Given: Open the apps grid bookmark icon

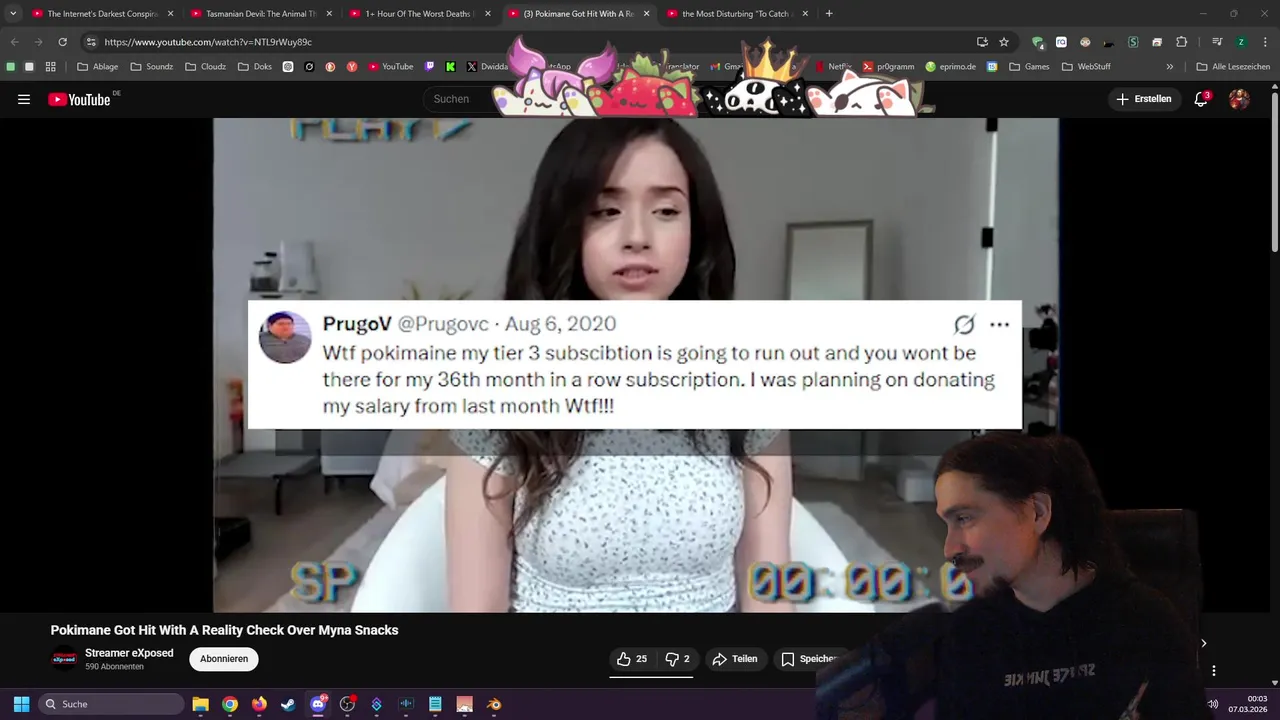Looking at the screenshot, I should tap(50, 67).
